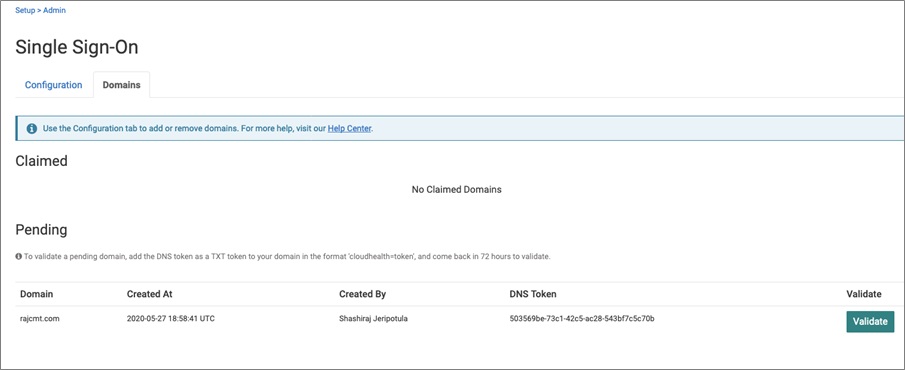Viewport: 905px width, 370px height.
Task: Click the info icon in blue banner
Action: tap(32, 128)
